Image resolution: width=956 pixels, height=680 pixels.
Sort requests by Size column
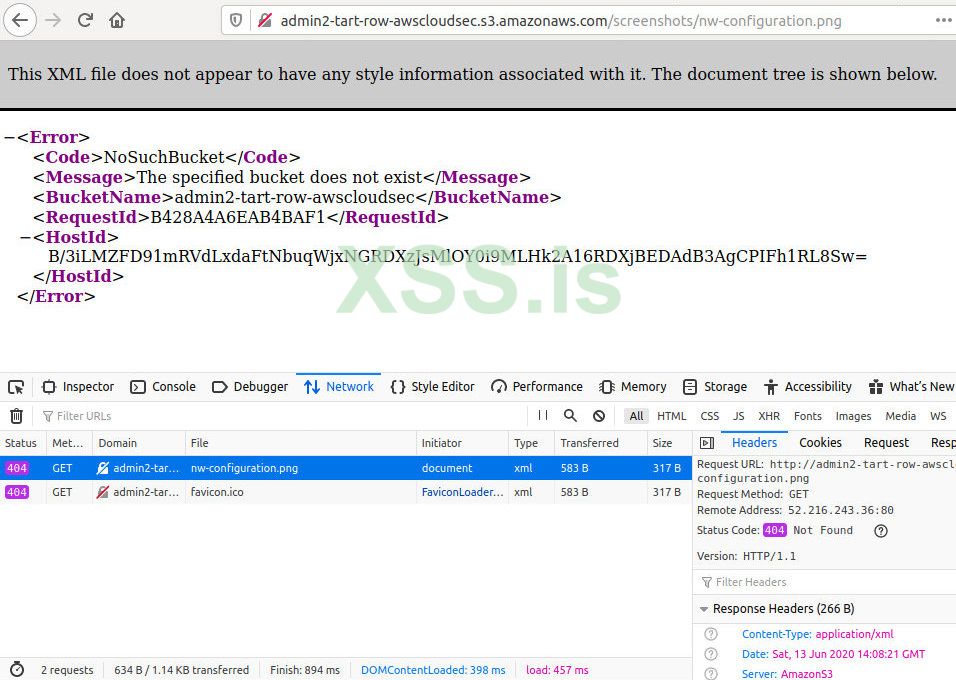pyautogui.click(x=669, y=443)
